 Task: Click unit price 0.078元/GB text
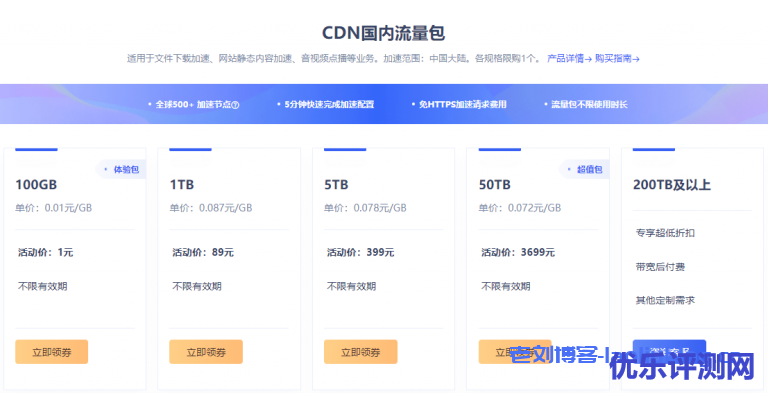380,208
